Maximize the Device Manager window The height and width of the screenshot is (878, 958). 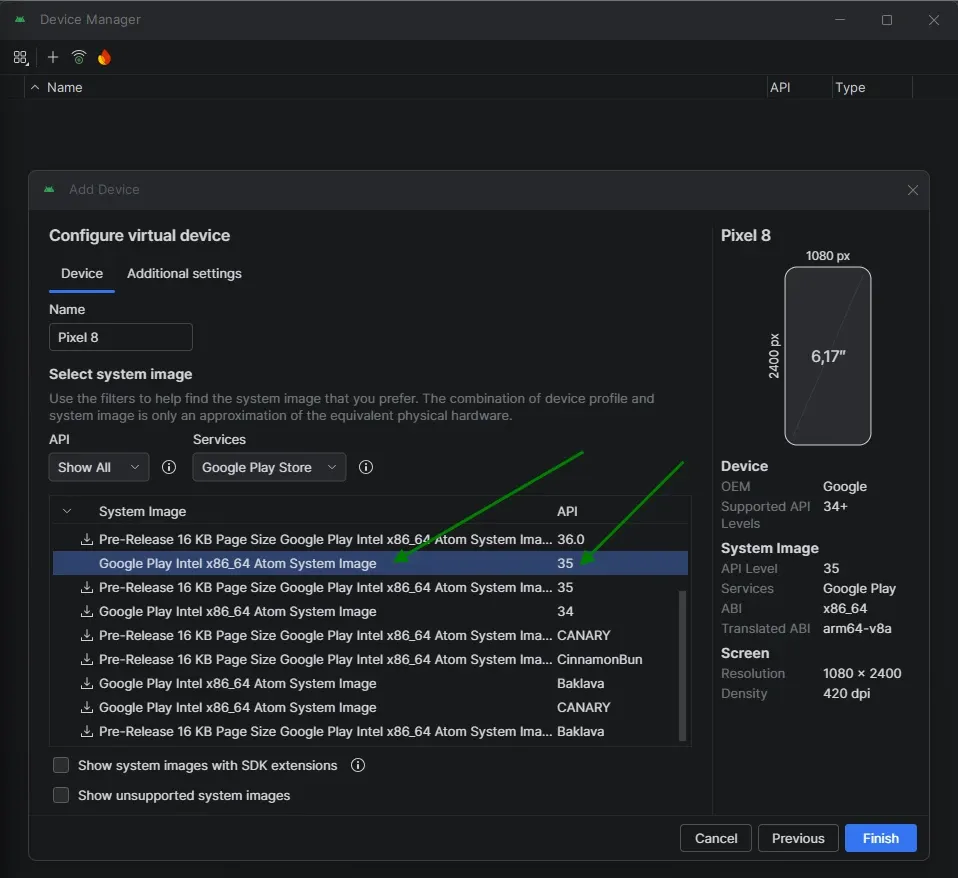point(887,20)
